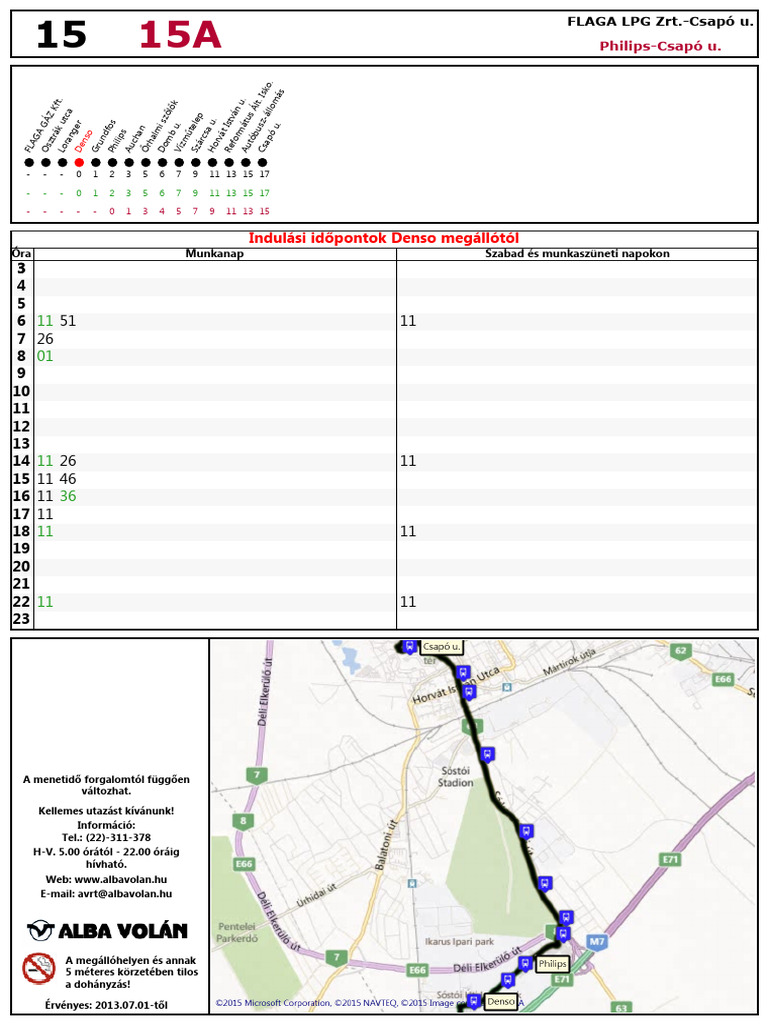768x1024 pixels.
Task: Click bus stop icon beside Denso map label
Action: [474, 1001]
